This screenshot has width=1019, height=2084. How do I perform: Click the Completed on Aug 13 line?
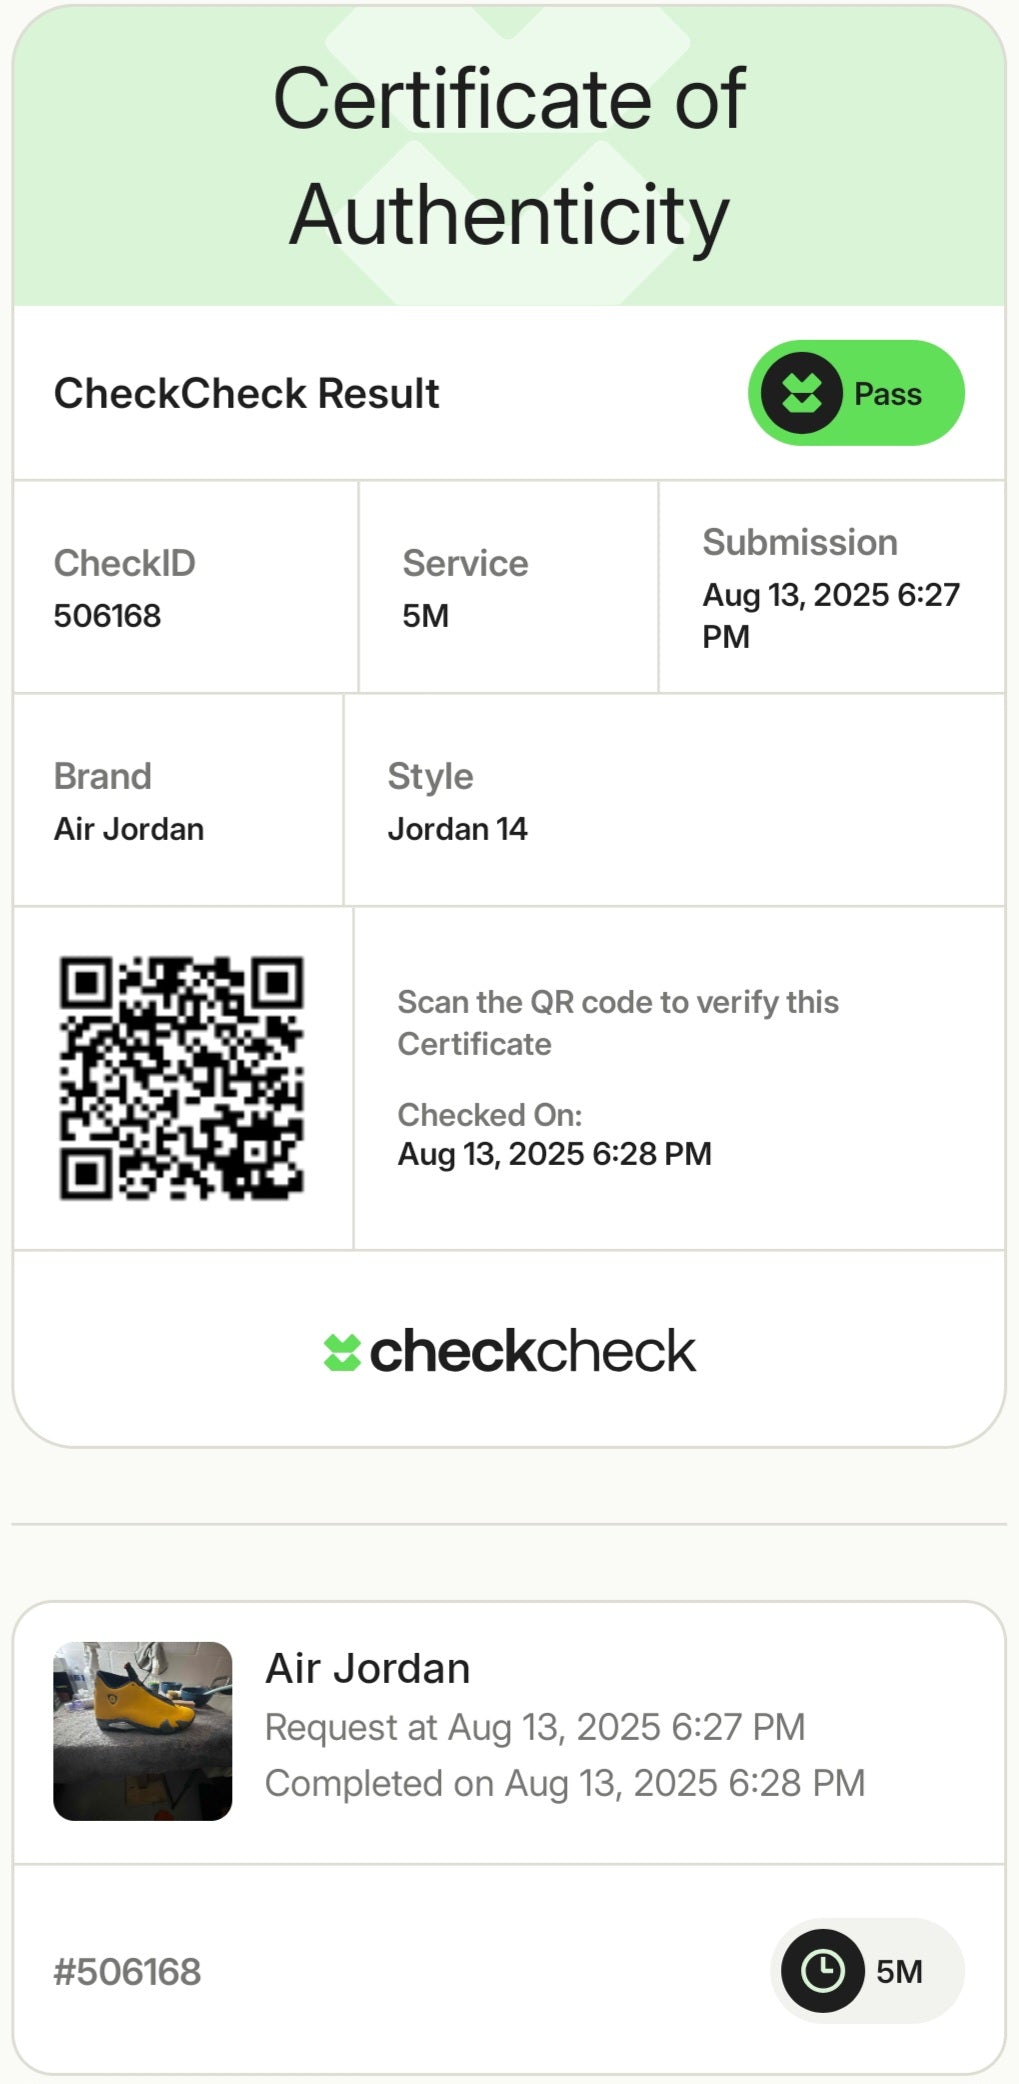564,1783
